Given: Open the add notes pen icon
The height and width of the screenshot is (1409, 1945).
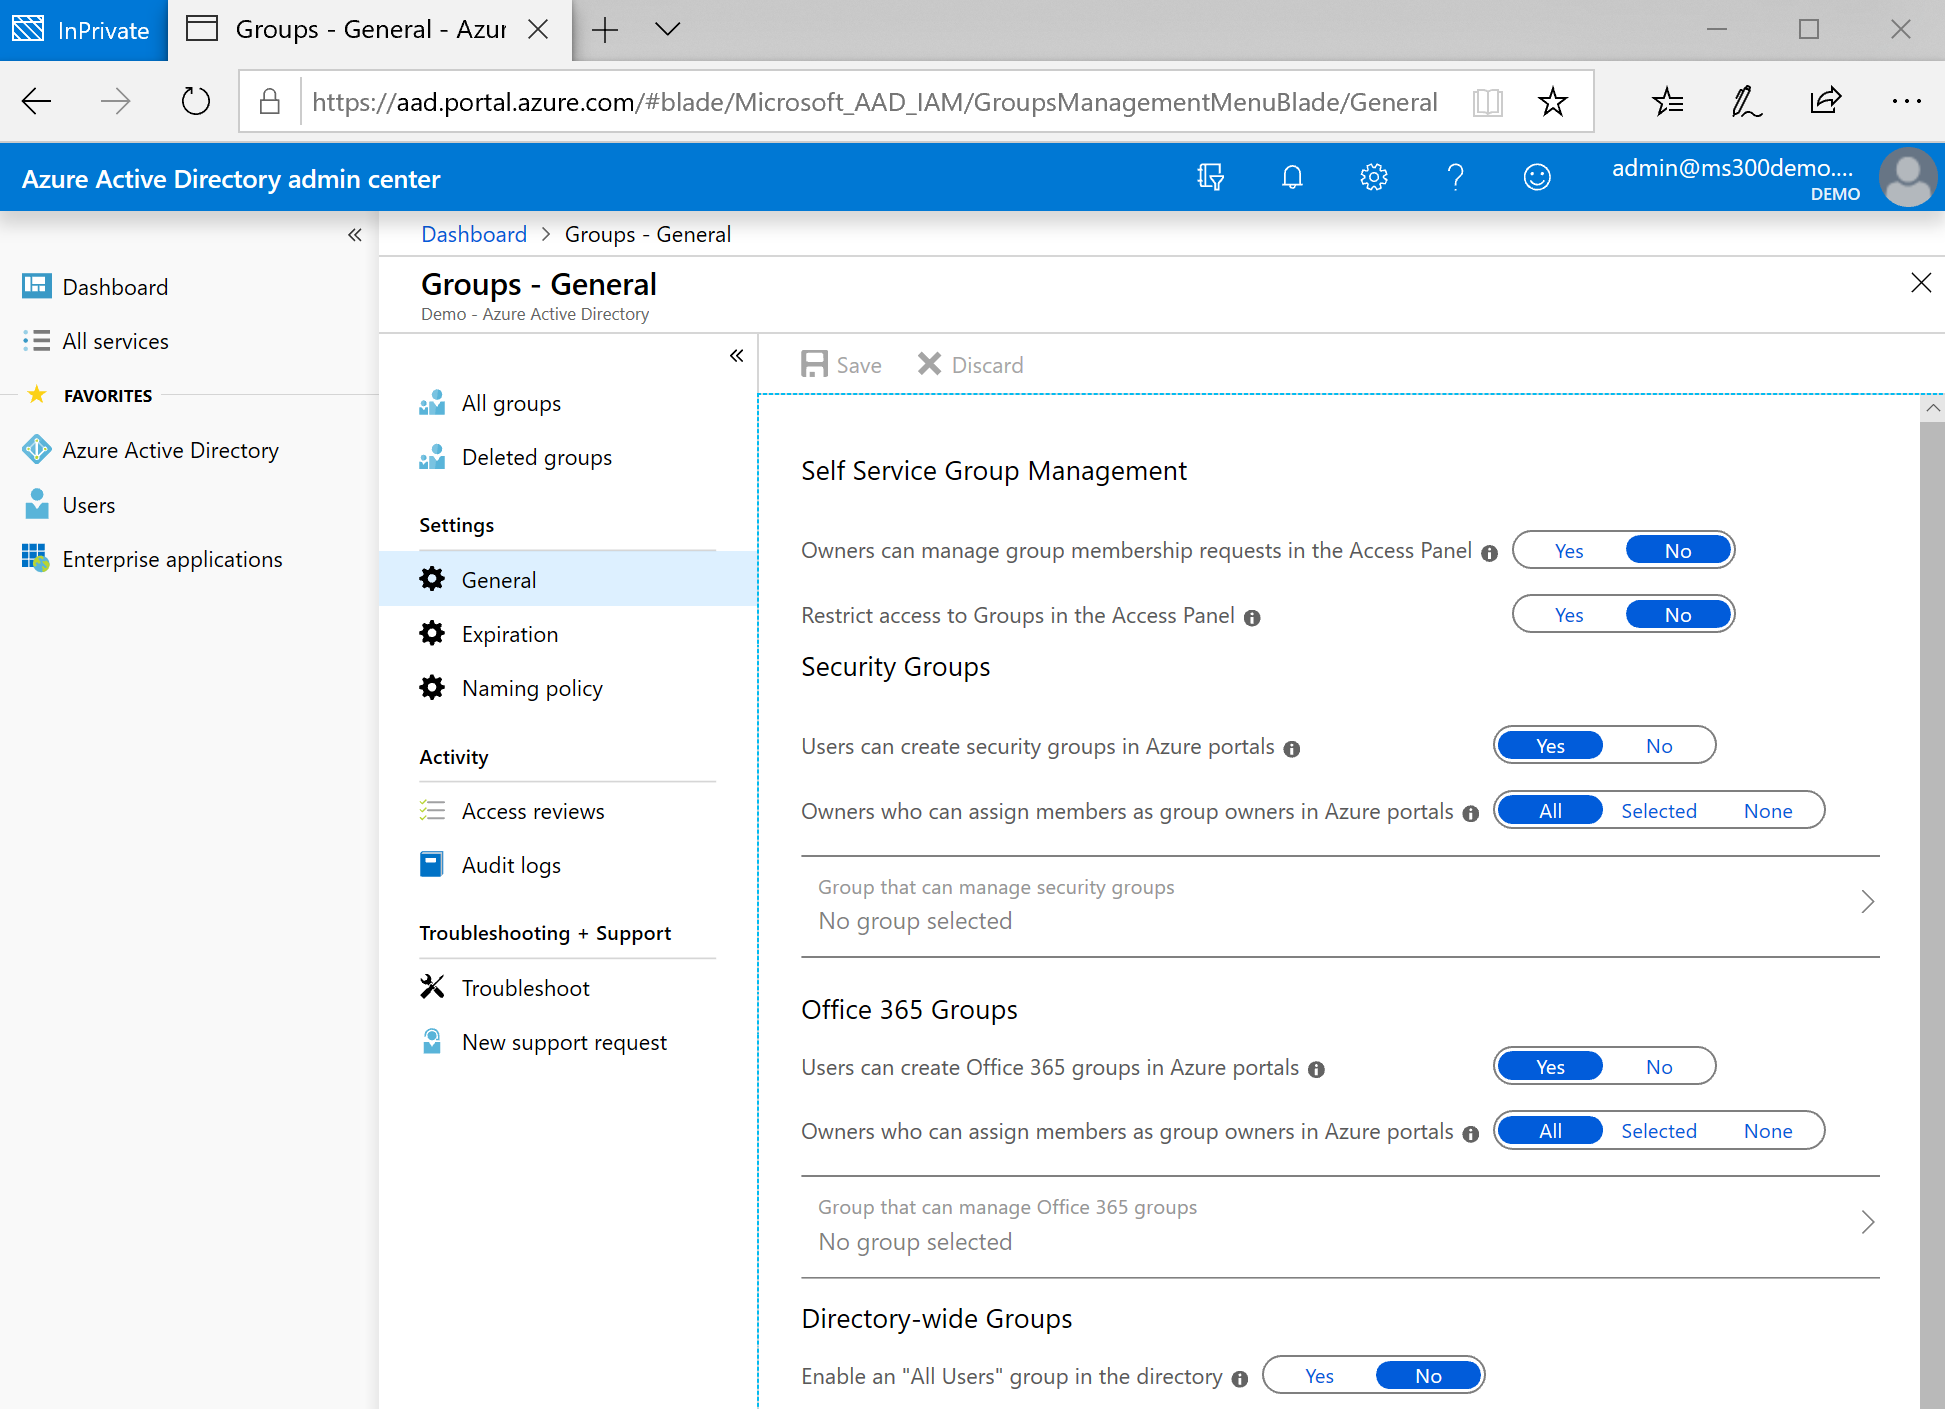Looking at the screenshot, I should pos(1746,101).
